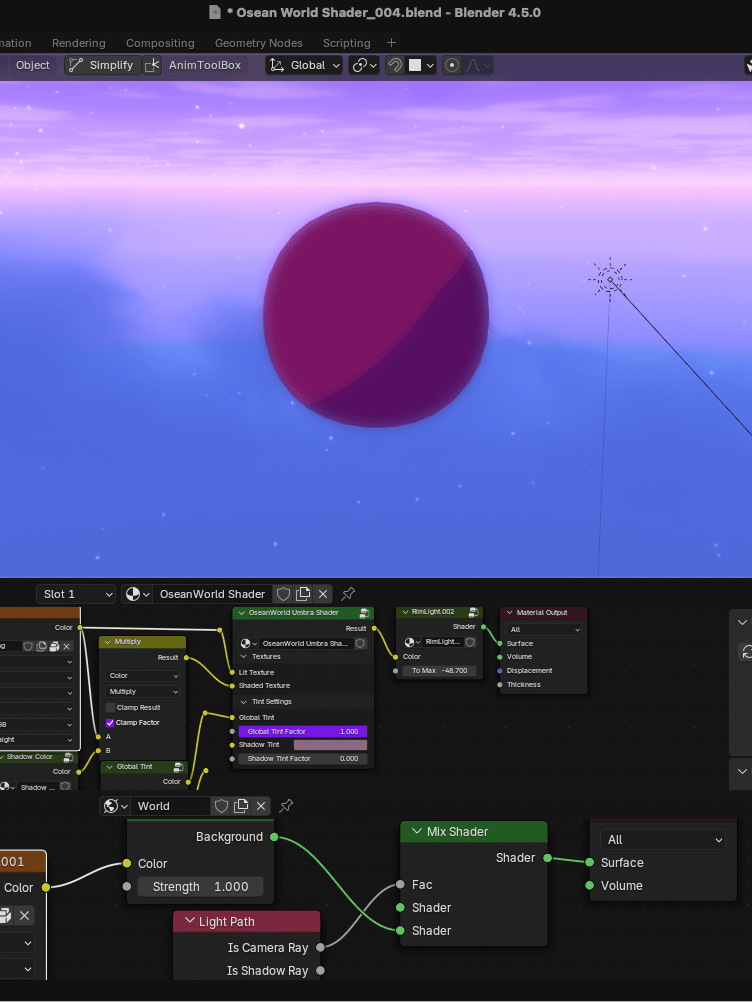The image size is (752, 1002).
Task: Pin the material node tree
Action: pyautogui.click(x=348, y=594)
